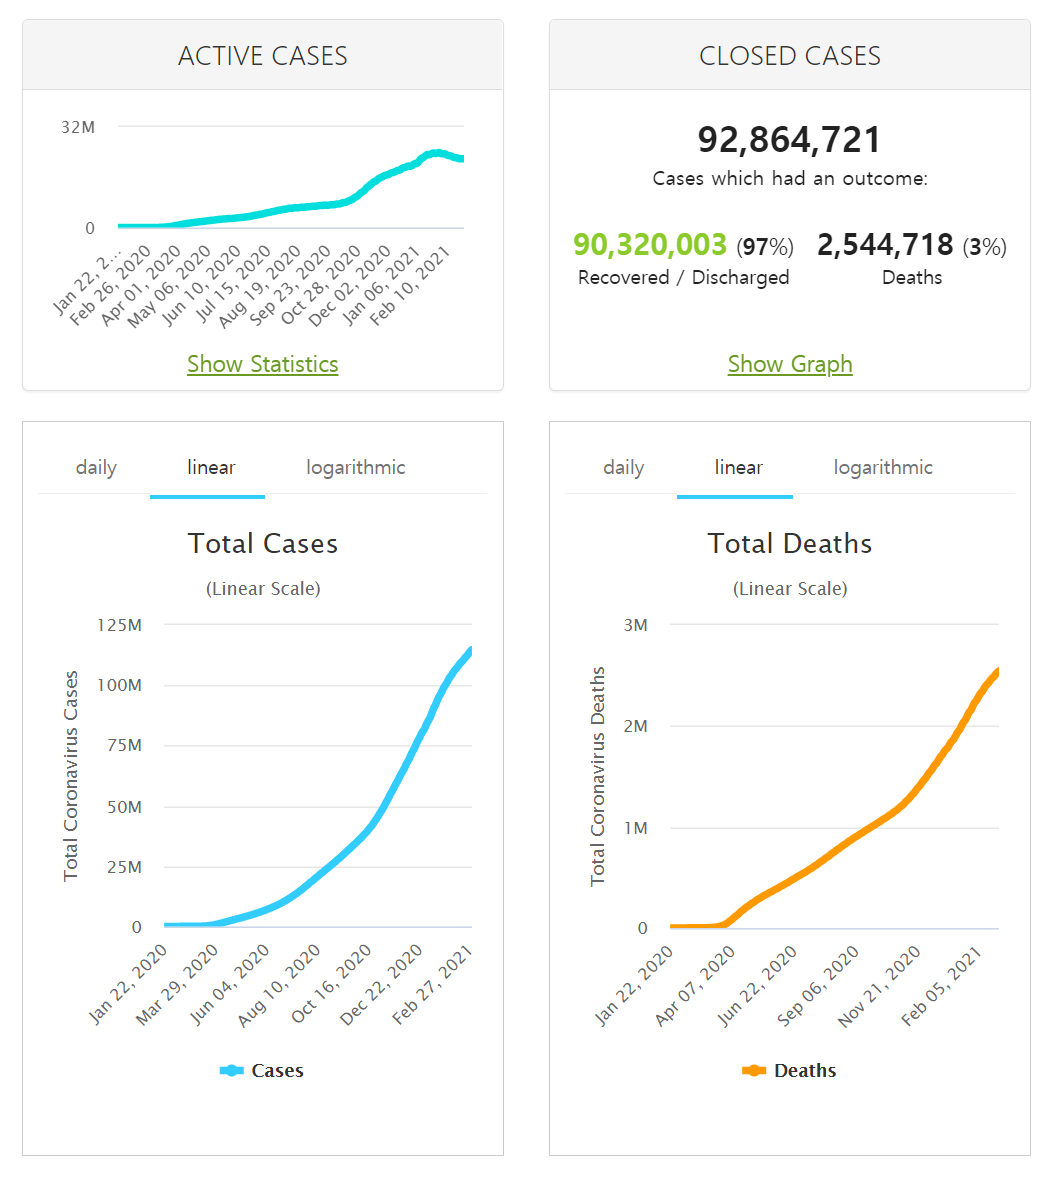The image size is (1054, 1180).
Task: Switch Total Deaths chart to daily tab
Action: (x=623, y=467)
